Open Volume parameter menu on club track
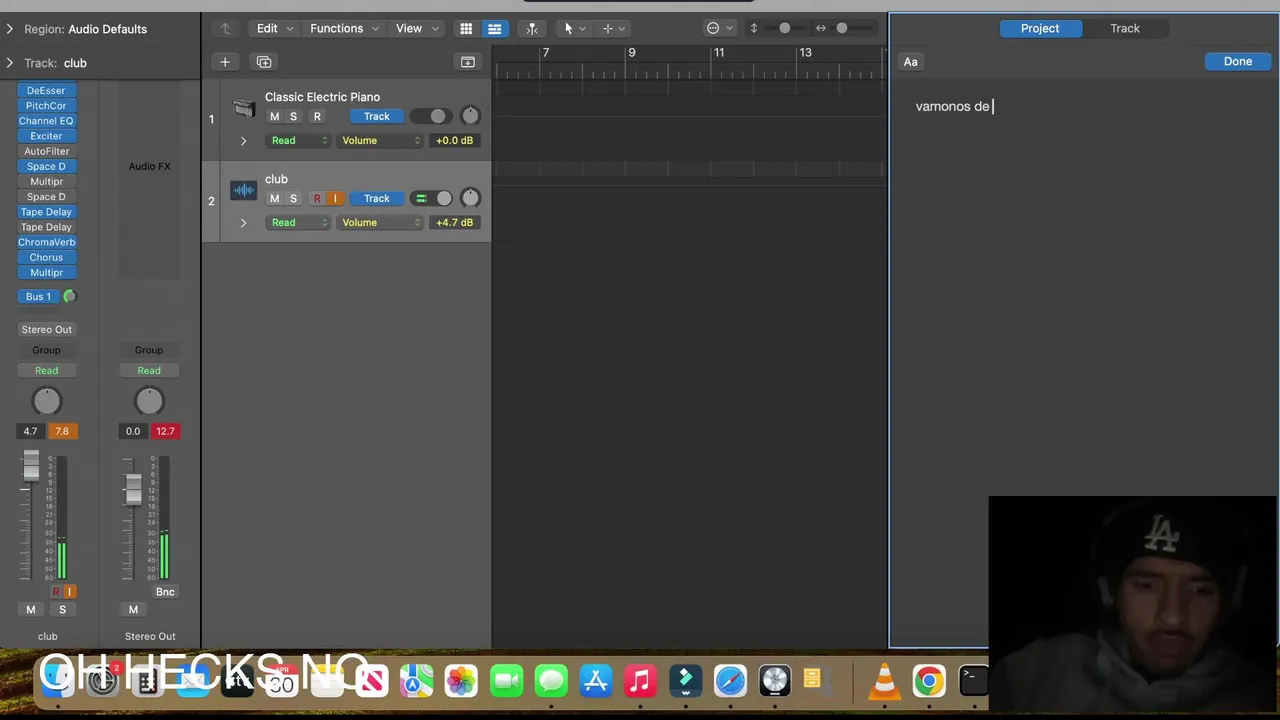Image resolution: width=1280 pixels, height=720 pixels. click(380, 223)
